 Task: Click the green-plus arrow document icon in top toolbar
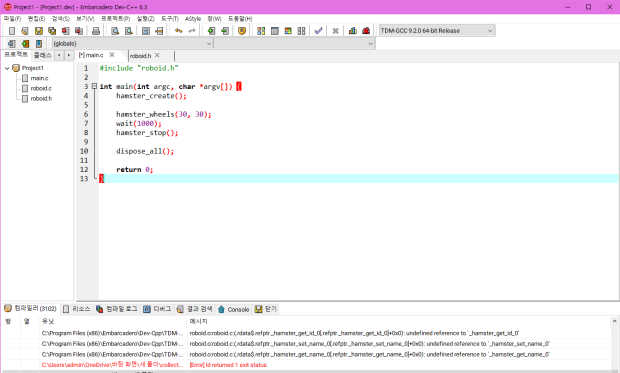(x=211, y=30)
